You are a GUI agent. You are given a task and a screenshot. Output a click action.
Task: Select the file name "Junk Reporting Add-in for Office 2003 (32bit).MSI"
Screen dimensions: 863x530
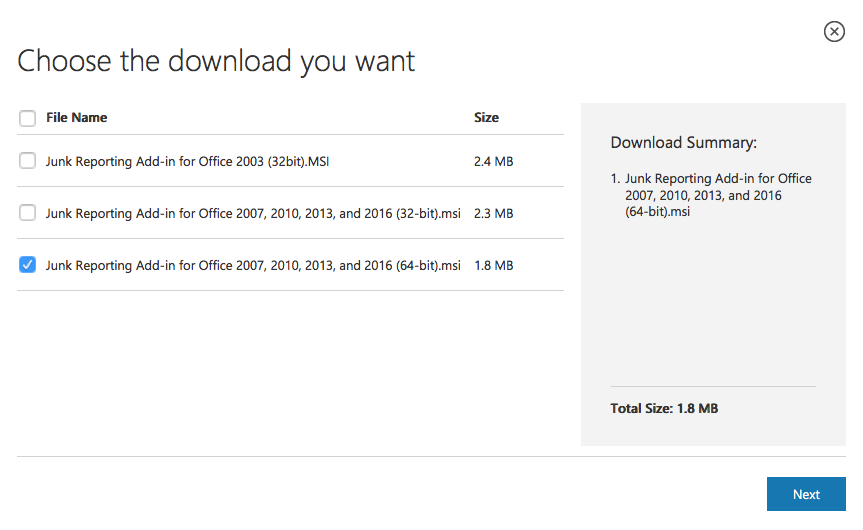pyautogui.click(x=187, y=161)
